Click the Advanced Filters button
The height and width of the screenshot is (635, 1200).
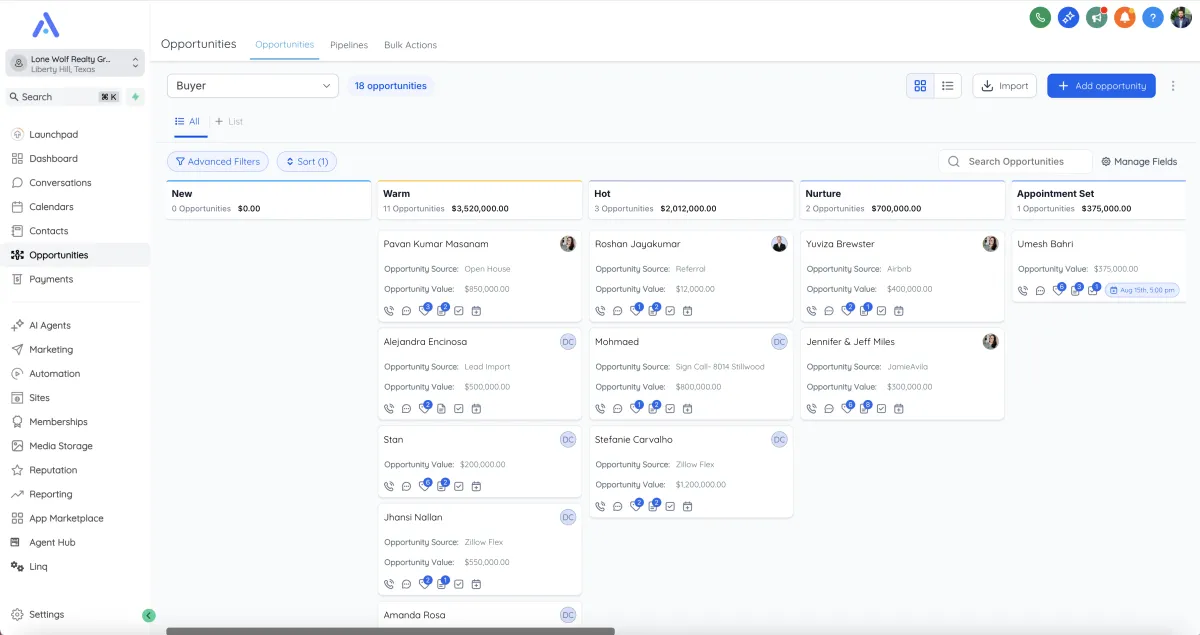[x=217, y=161]
